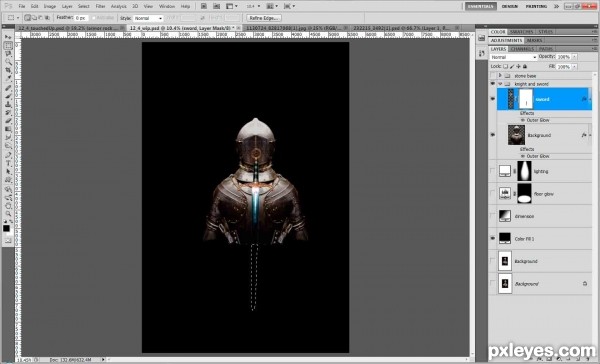Select the Eraser tool

(8, 121)
